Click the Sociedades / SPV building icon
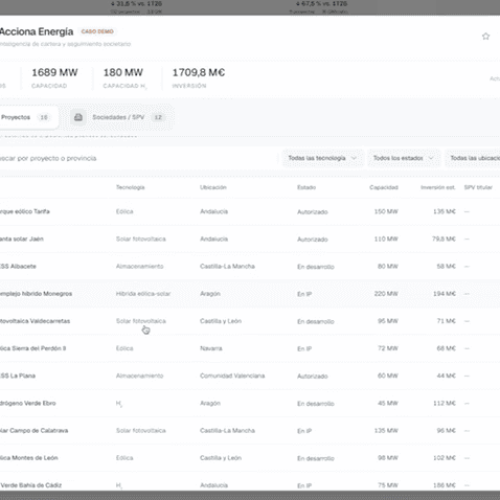Screen dimensions: 500x500 (78, 117)
